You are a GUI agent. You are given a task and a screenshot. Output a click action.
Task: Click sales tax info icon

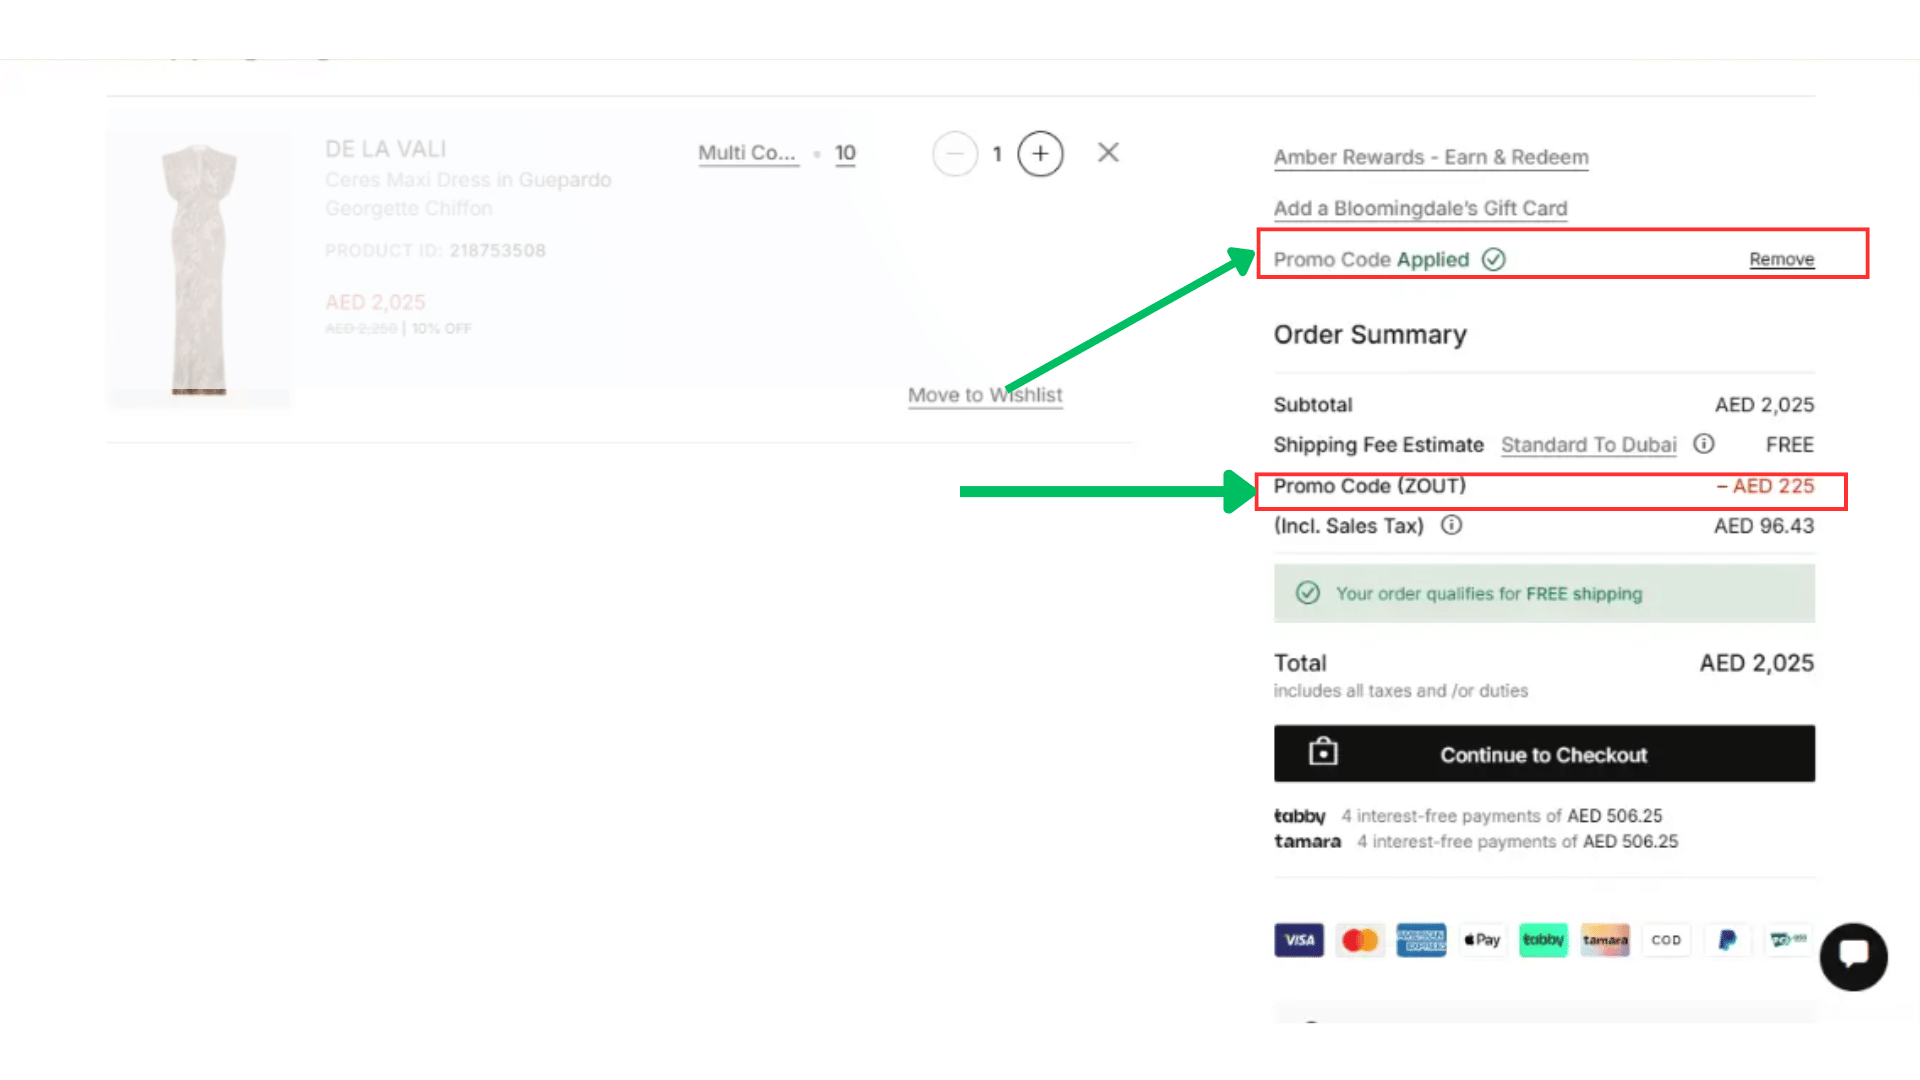click(1451, 525)
